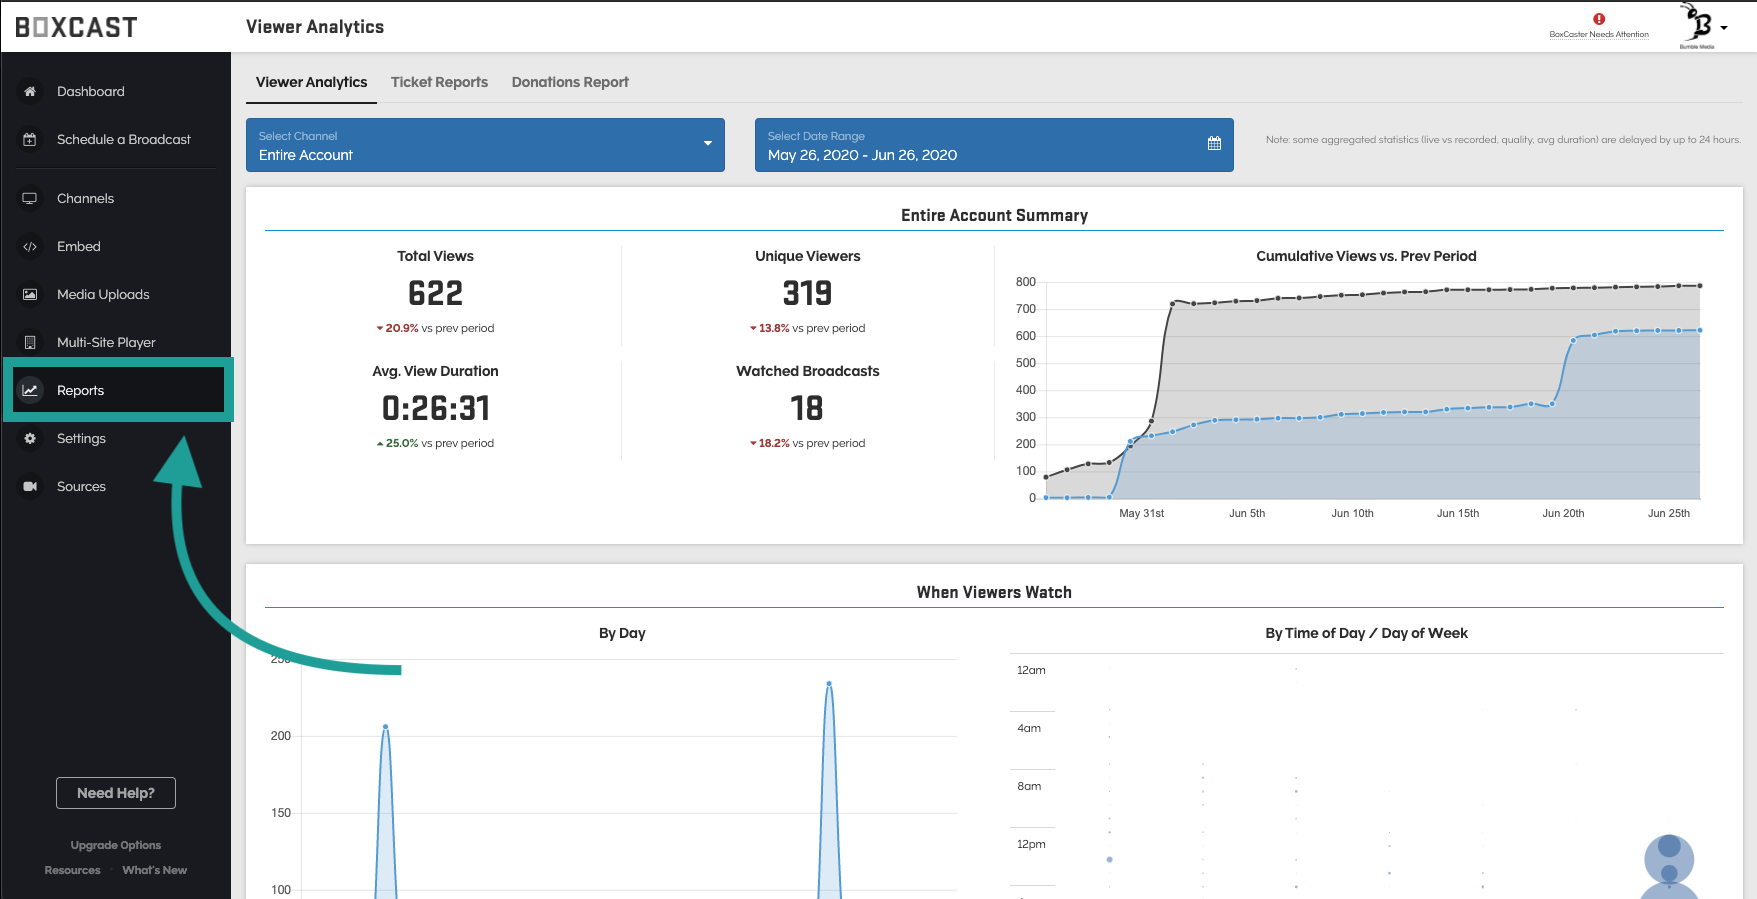Click the Sources camera icon
1757x899 pixels.
(30, 487)
